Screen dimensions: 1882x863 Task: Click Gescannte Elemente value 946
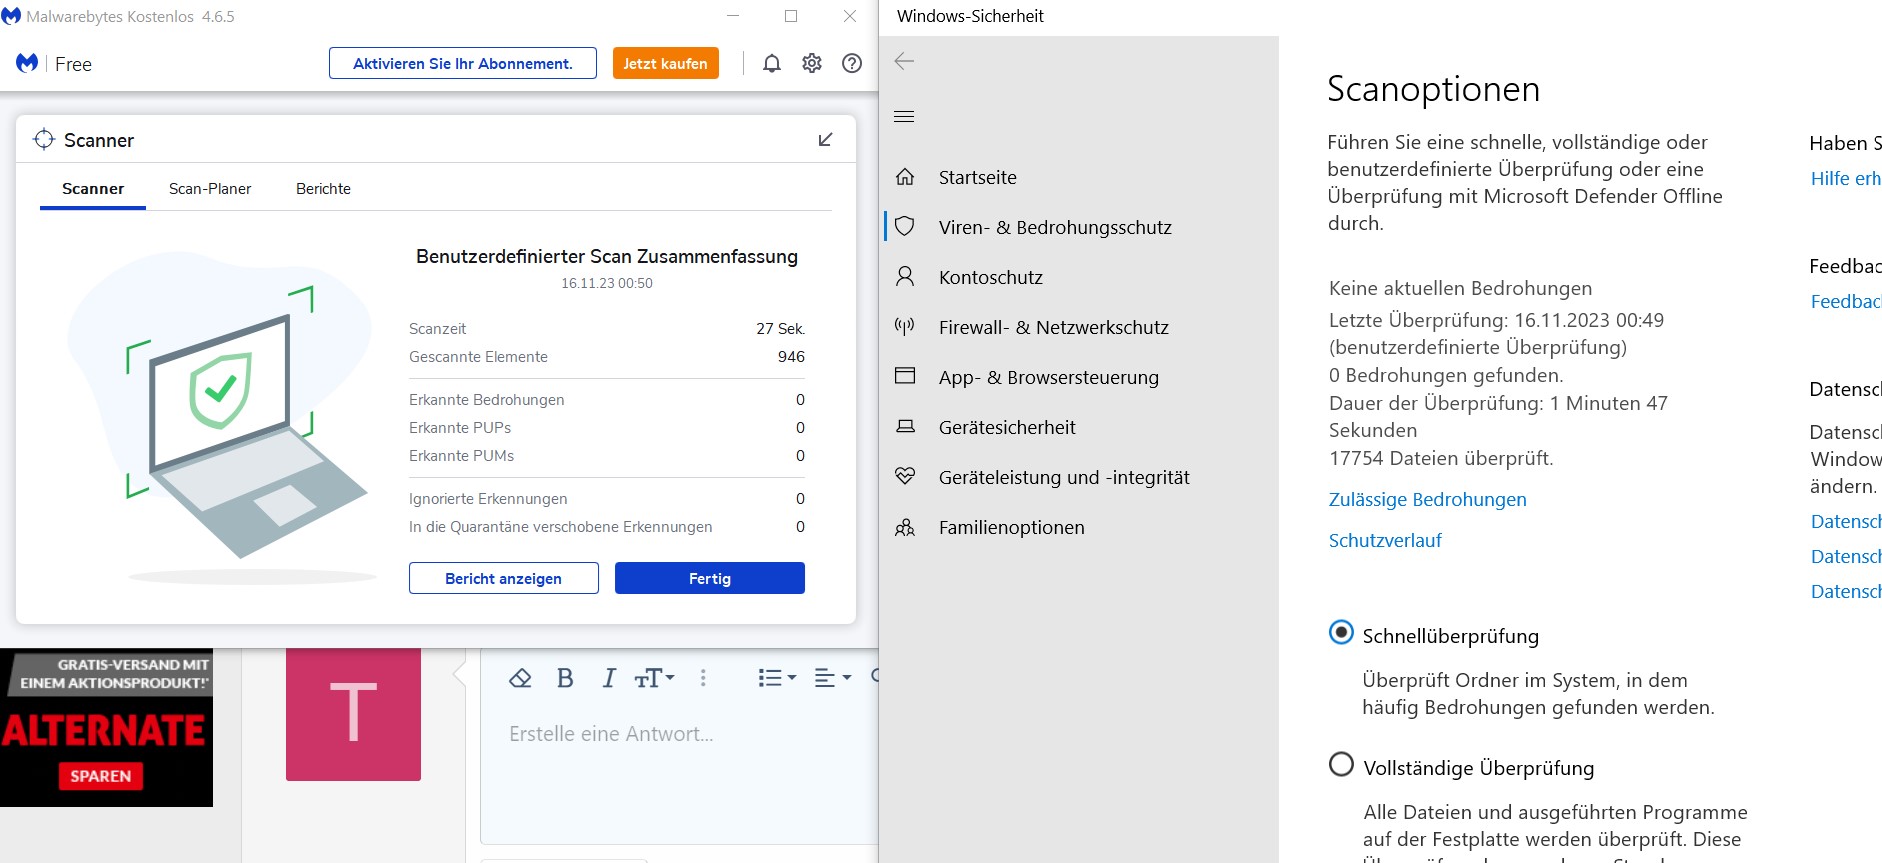click(x=791, y=356)
